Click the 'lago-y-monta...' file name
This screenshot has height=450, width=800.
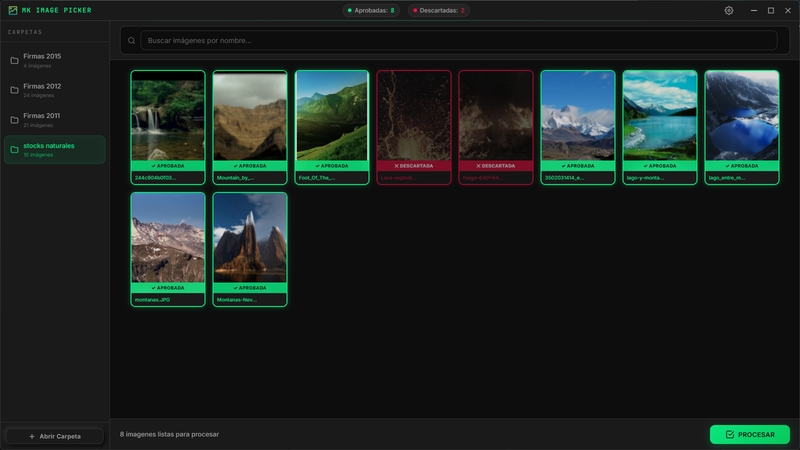pos(645,178)
